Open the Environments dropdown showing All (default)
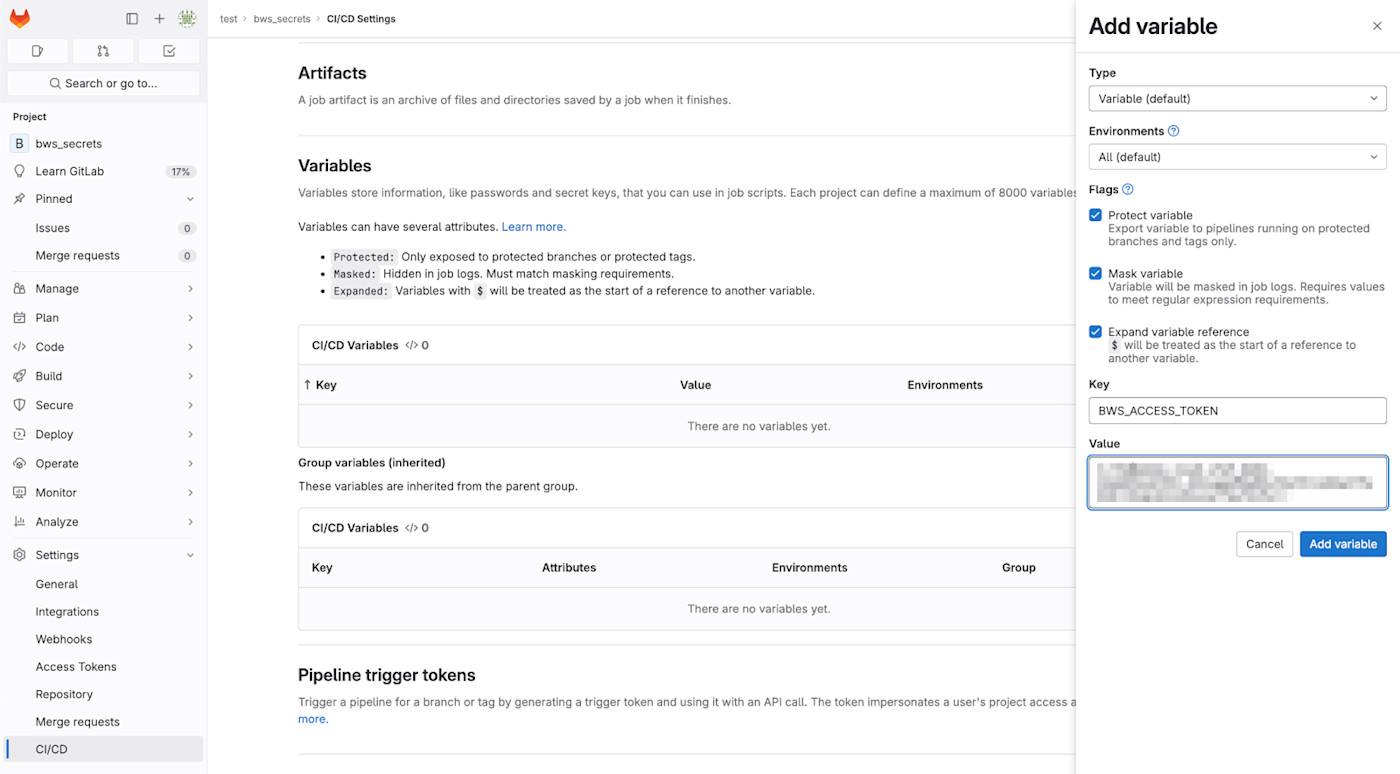1400x774 pixels. (1237, 156)
